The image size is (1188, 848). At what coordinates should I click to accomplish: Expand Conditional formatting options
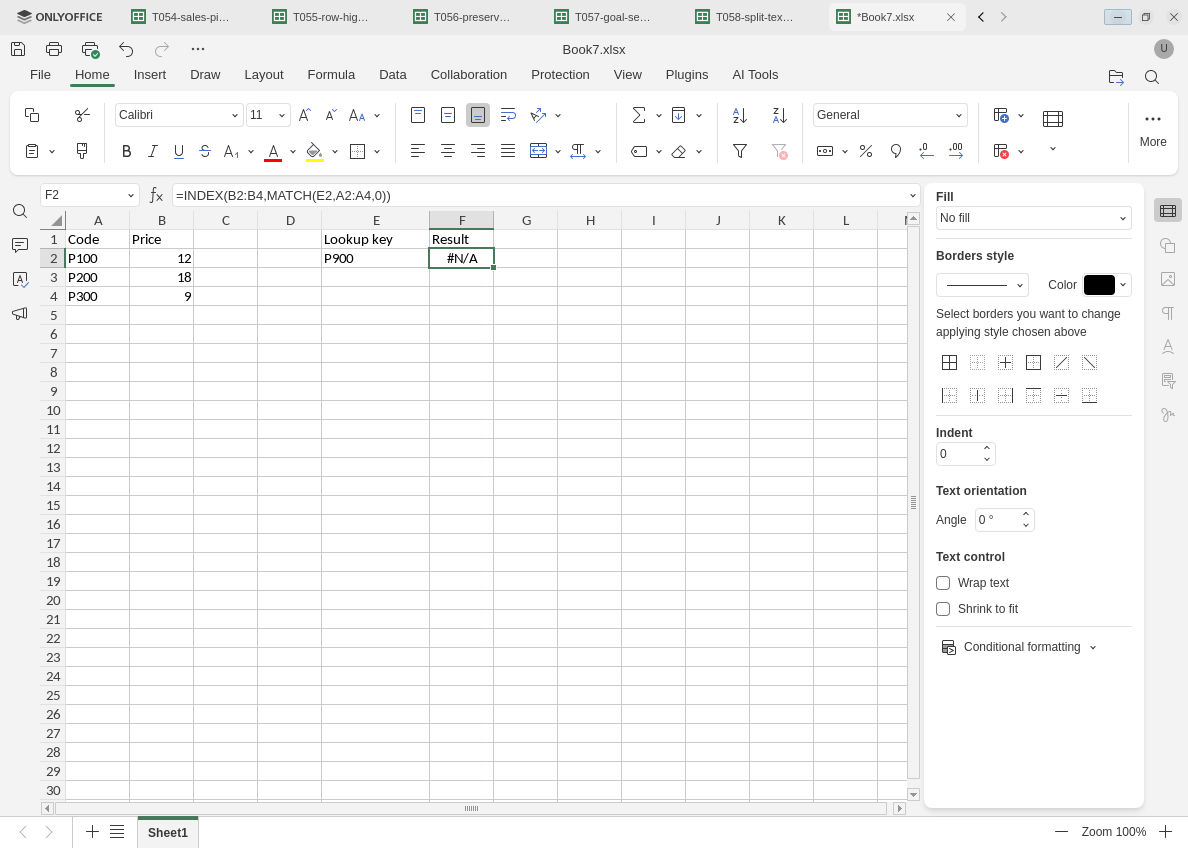(x=1093, y=647)
